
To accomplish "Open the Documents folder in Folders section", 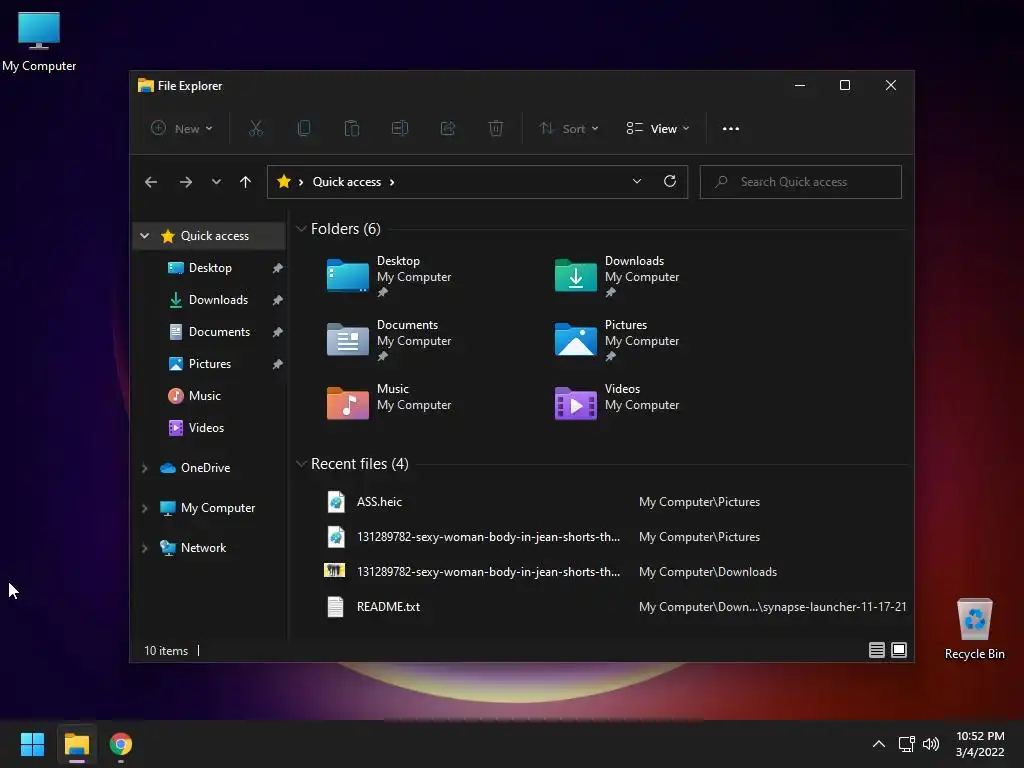I will [x=389, y=340].
